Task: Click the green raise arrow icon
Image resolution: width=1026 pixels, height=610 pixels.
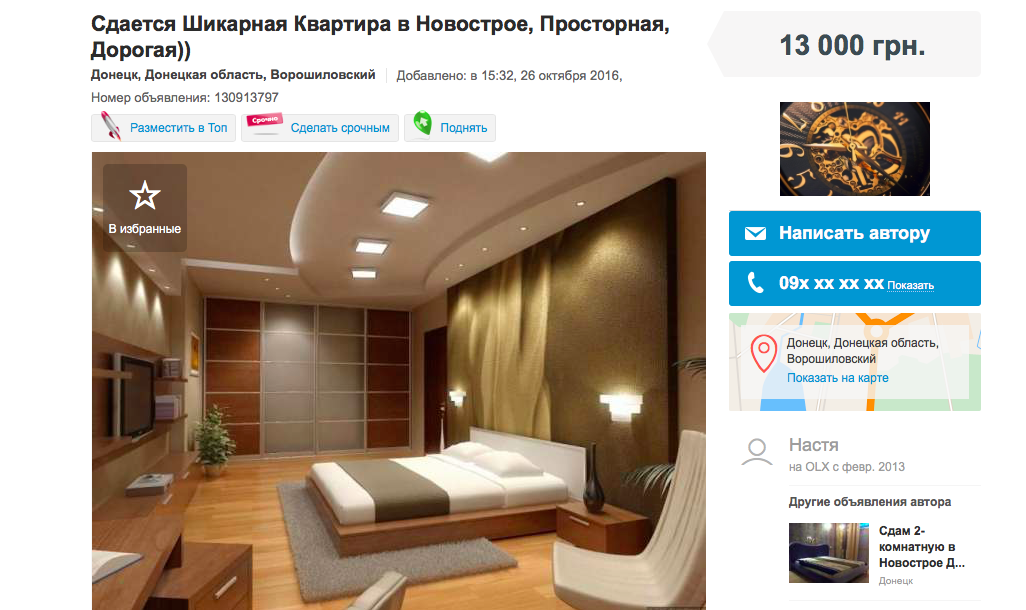Action: [x=423, y=122]
